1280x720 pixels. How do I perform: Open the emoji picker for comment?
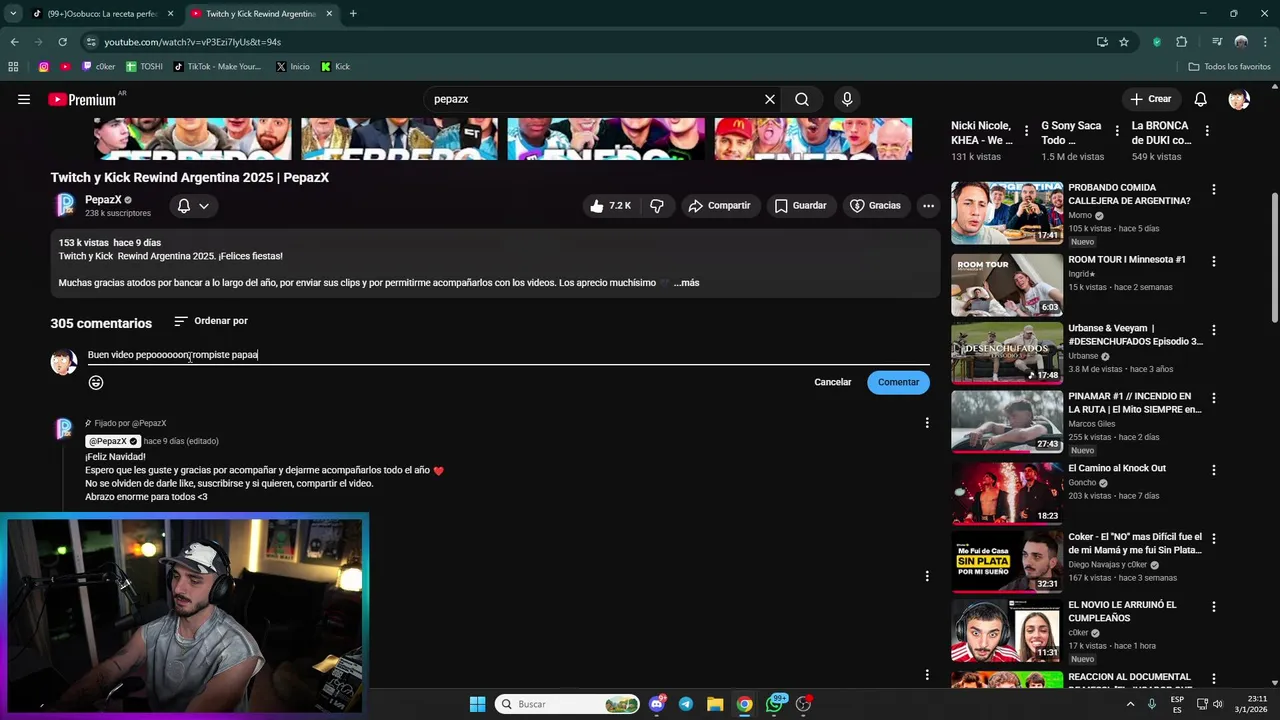[x=96, y=382]
